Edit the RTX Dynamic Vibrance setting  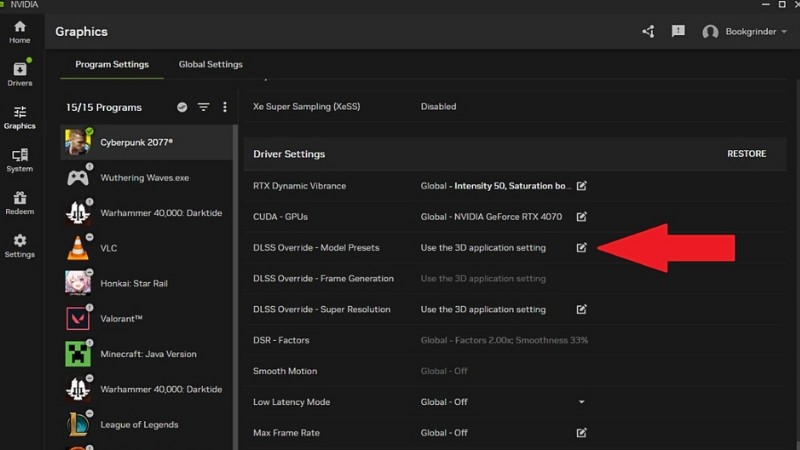click(x=581, y=186)
